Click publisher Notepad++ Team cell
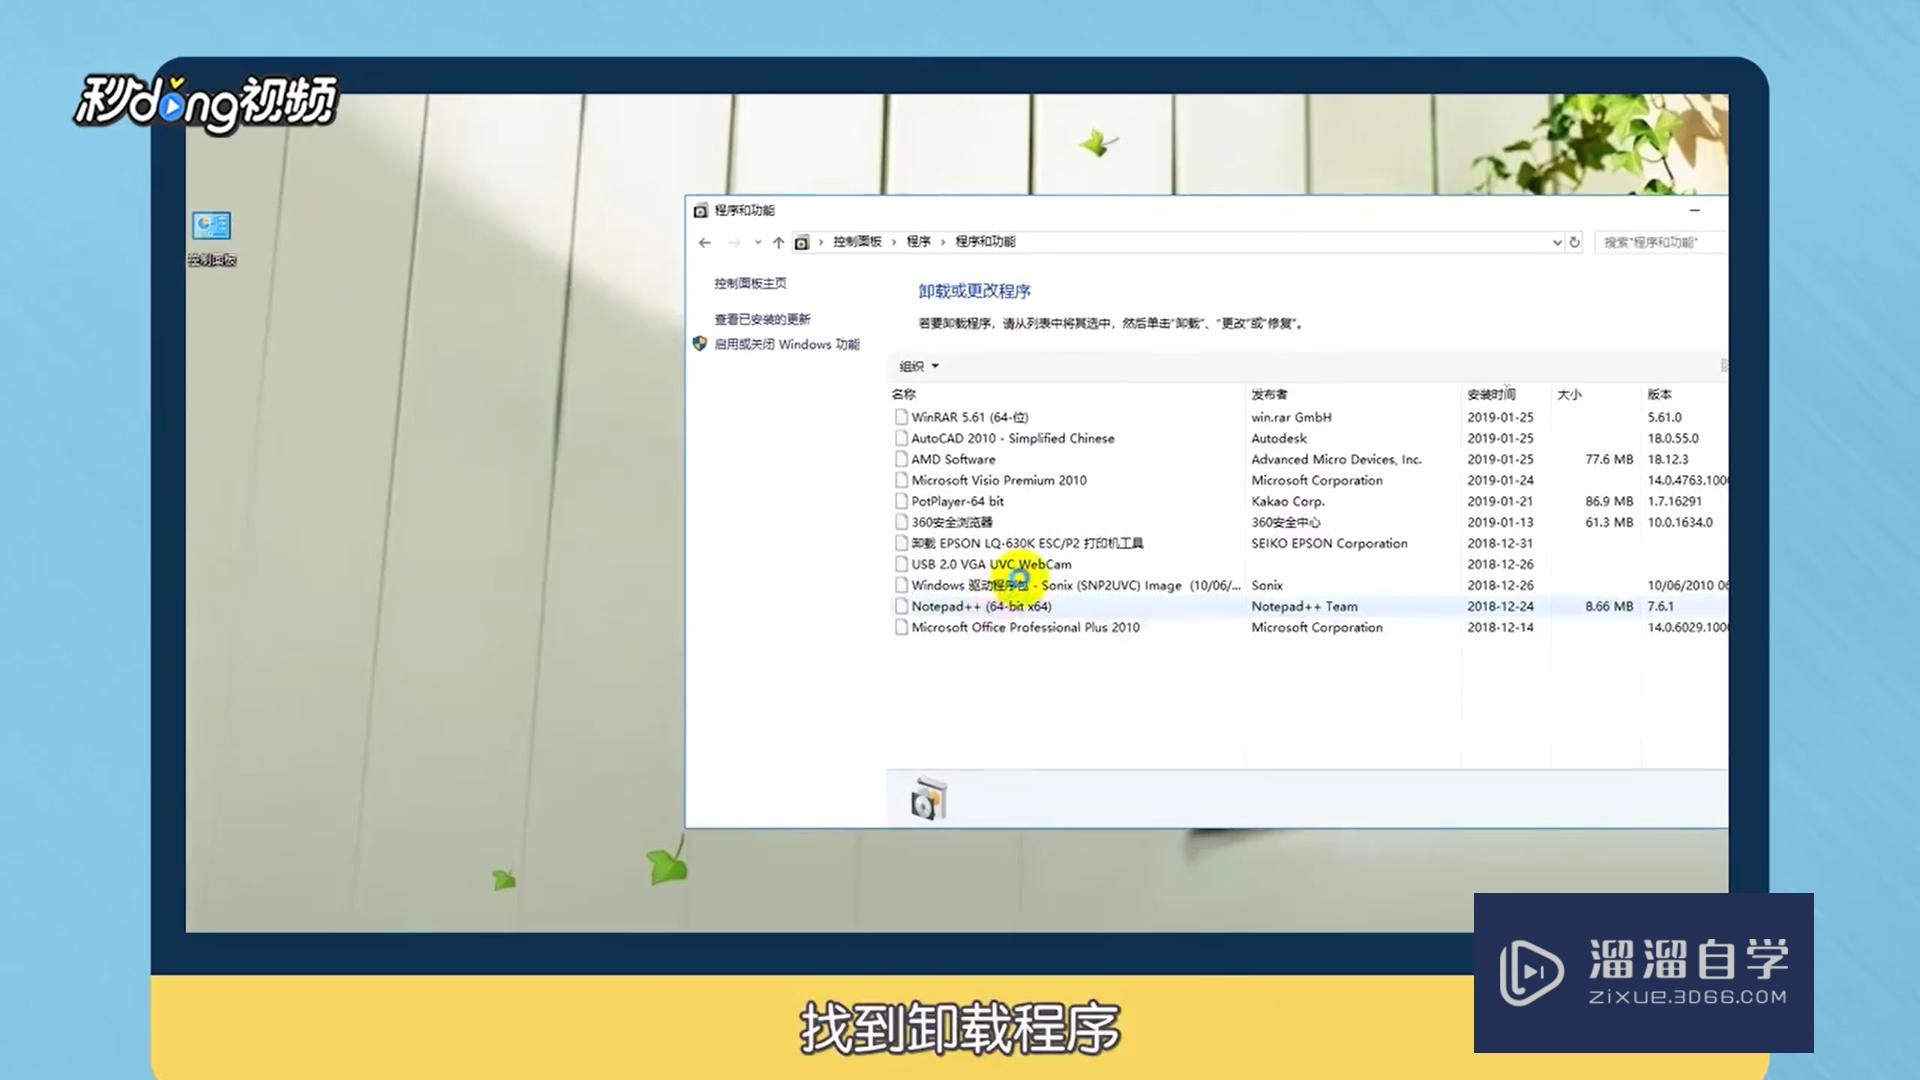 (1304, 606)
